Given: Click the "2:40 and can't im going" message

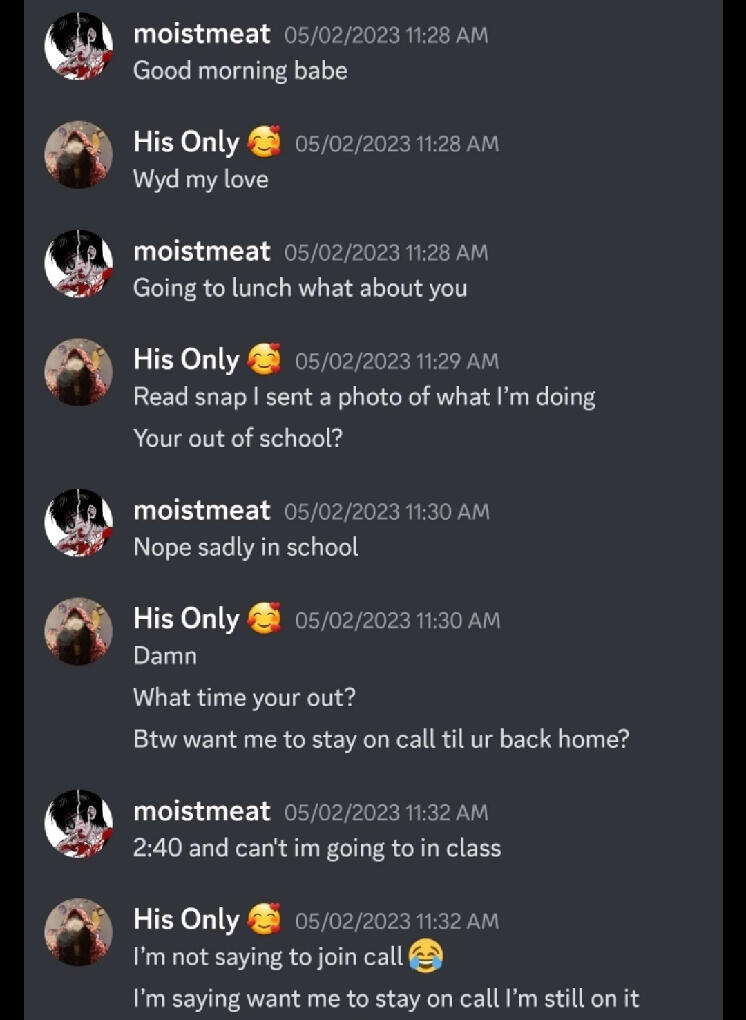Looking at the screenshot, I should 317,848.
